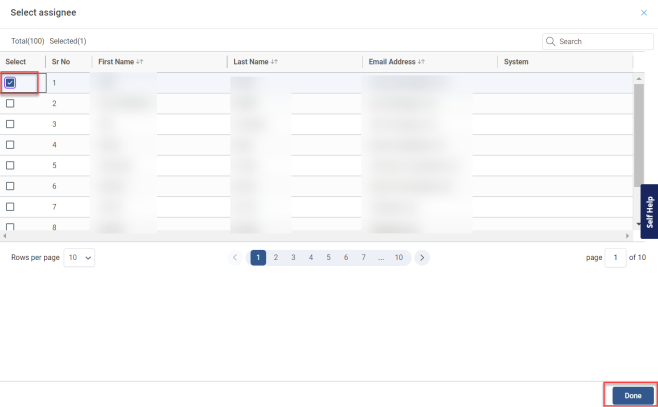Image resolution: width=658 pixels, height=407 pixels.
Task: Sort by First Name column icon
Action: [141, 62]
